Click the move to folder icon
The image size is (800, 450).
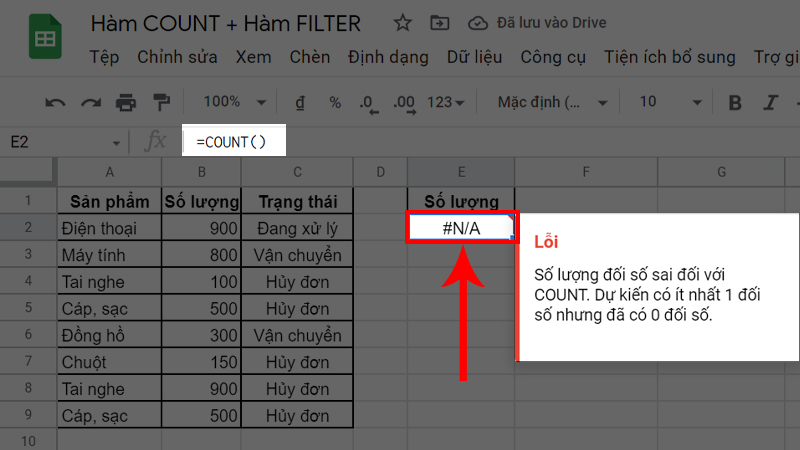coord(439,23)
